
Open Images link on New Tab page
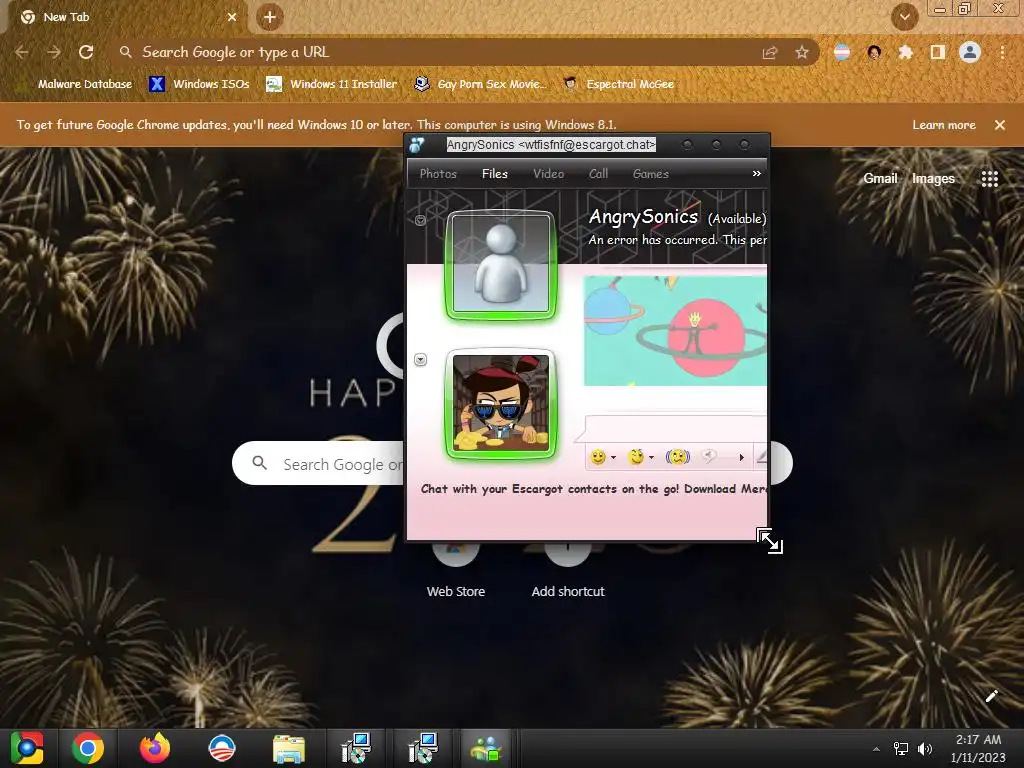[933, 178]
